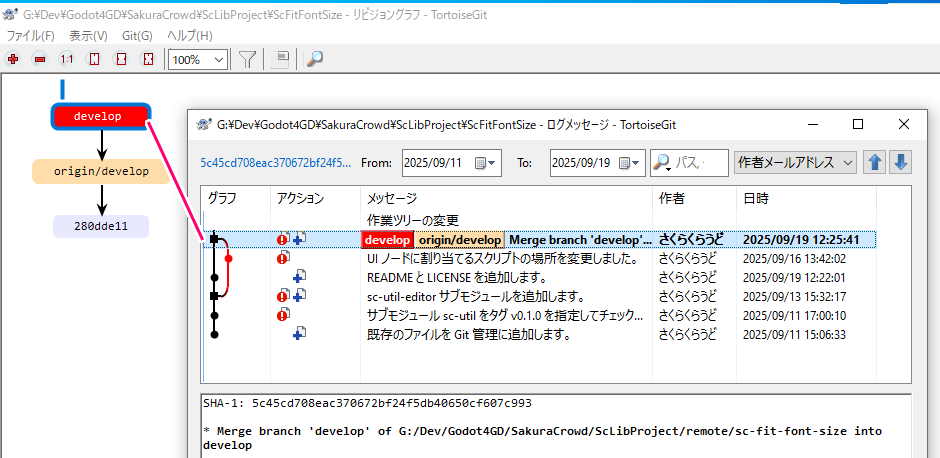This screenshot has height=458, width=940.
Task: Open the 作者メールアドレス dropdown
Action: point(796,162)
